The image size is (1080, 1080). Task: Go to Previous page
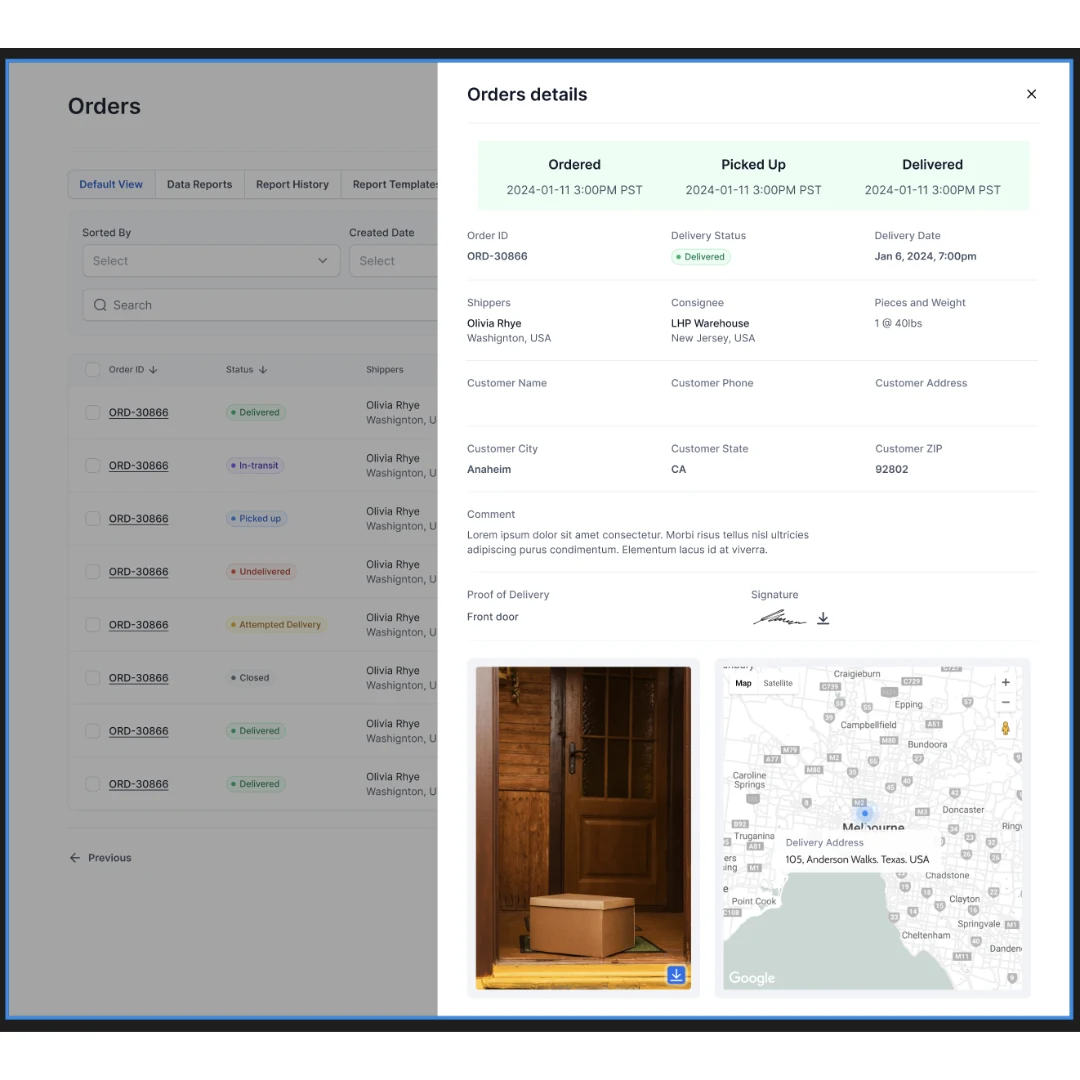tap(101, 858)
